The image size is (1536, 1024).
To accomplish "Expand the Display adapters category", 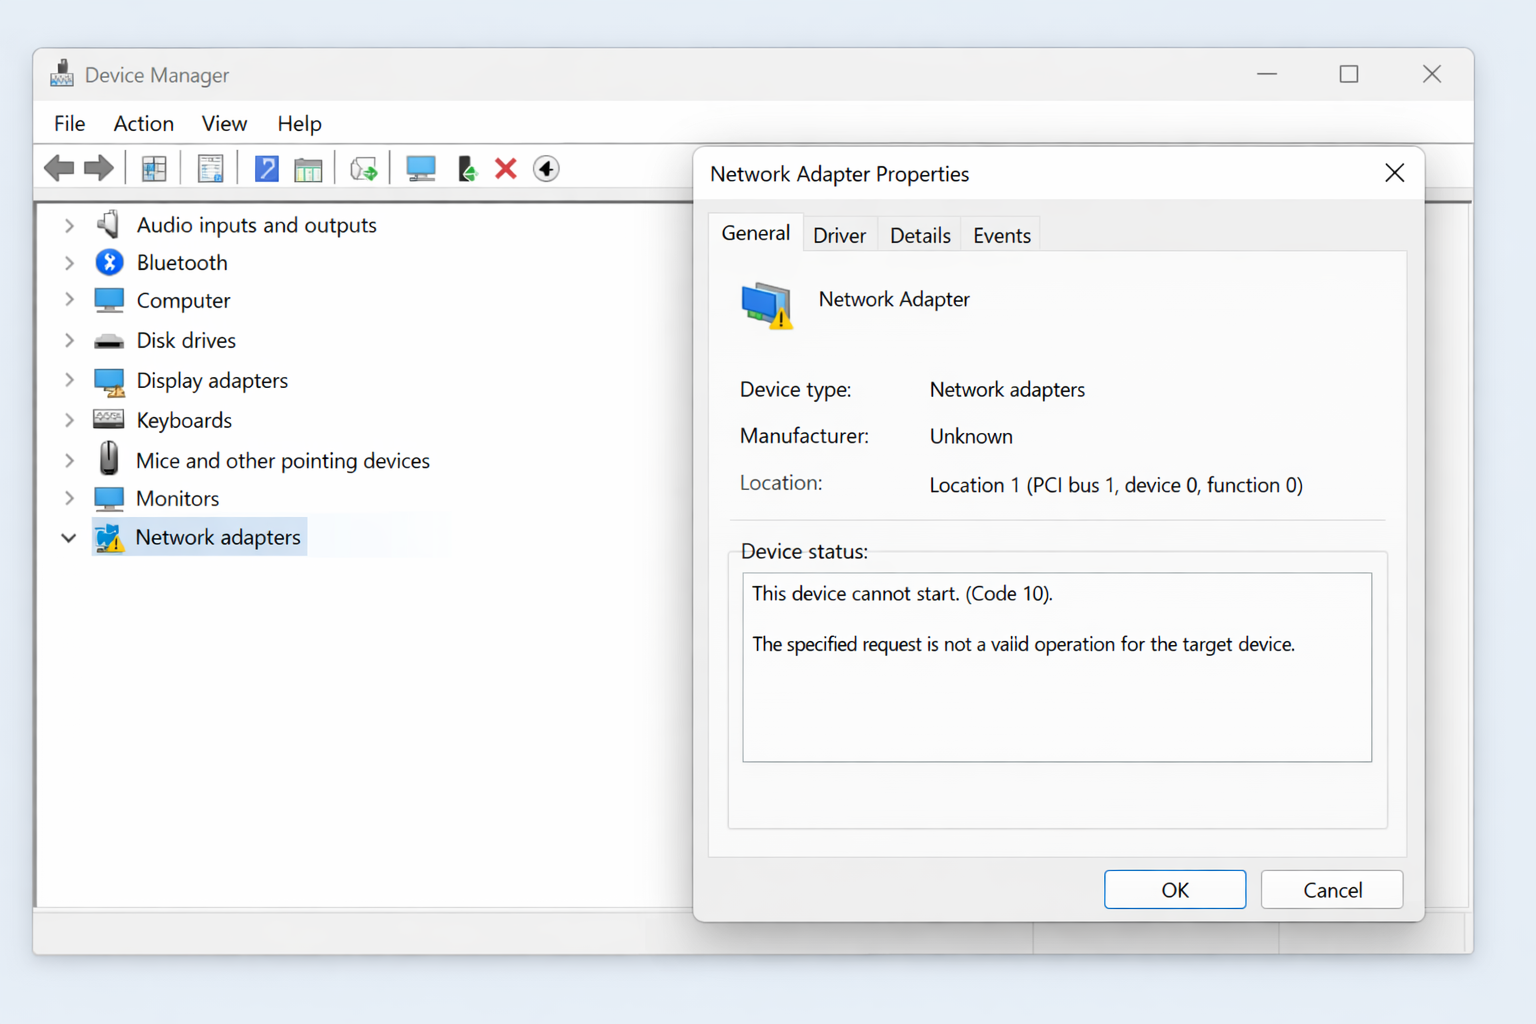I will click(x=68, y=381).
